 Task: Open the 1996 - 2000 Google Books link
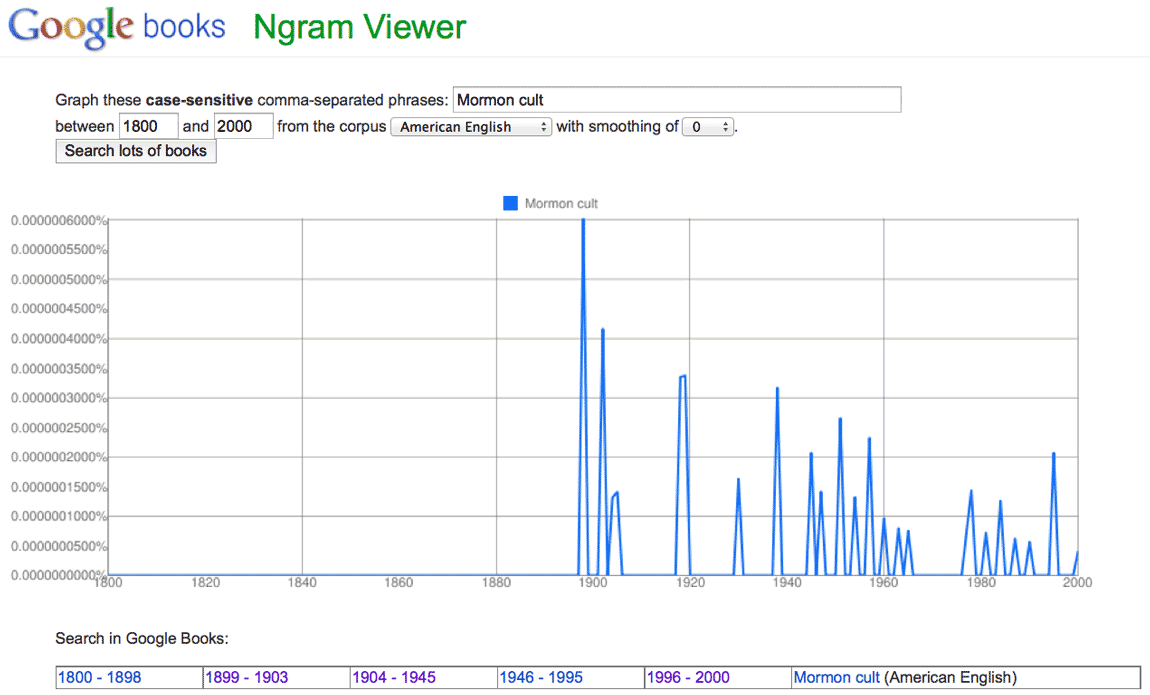pyautogui.click(x=688, y=677)
